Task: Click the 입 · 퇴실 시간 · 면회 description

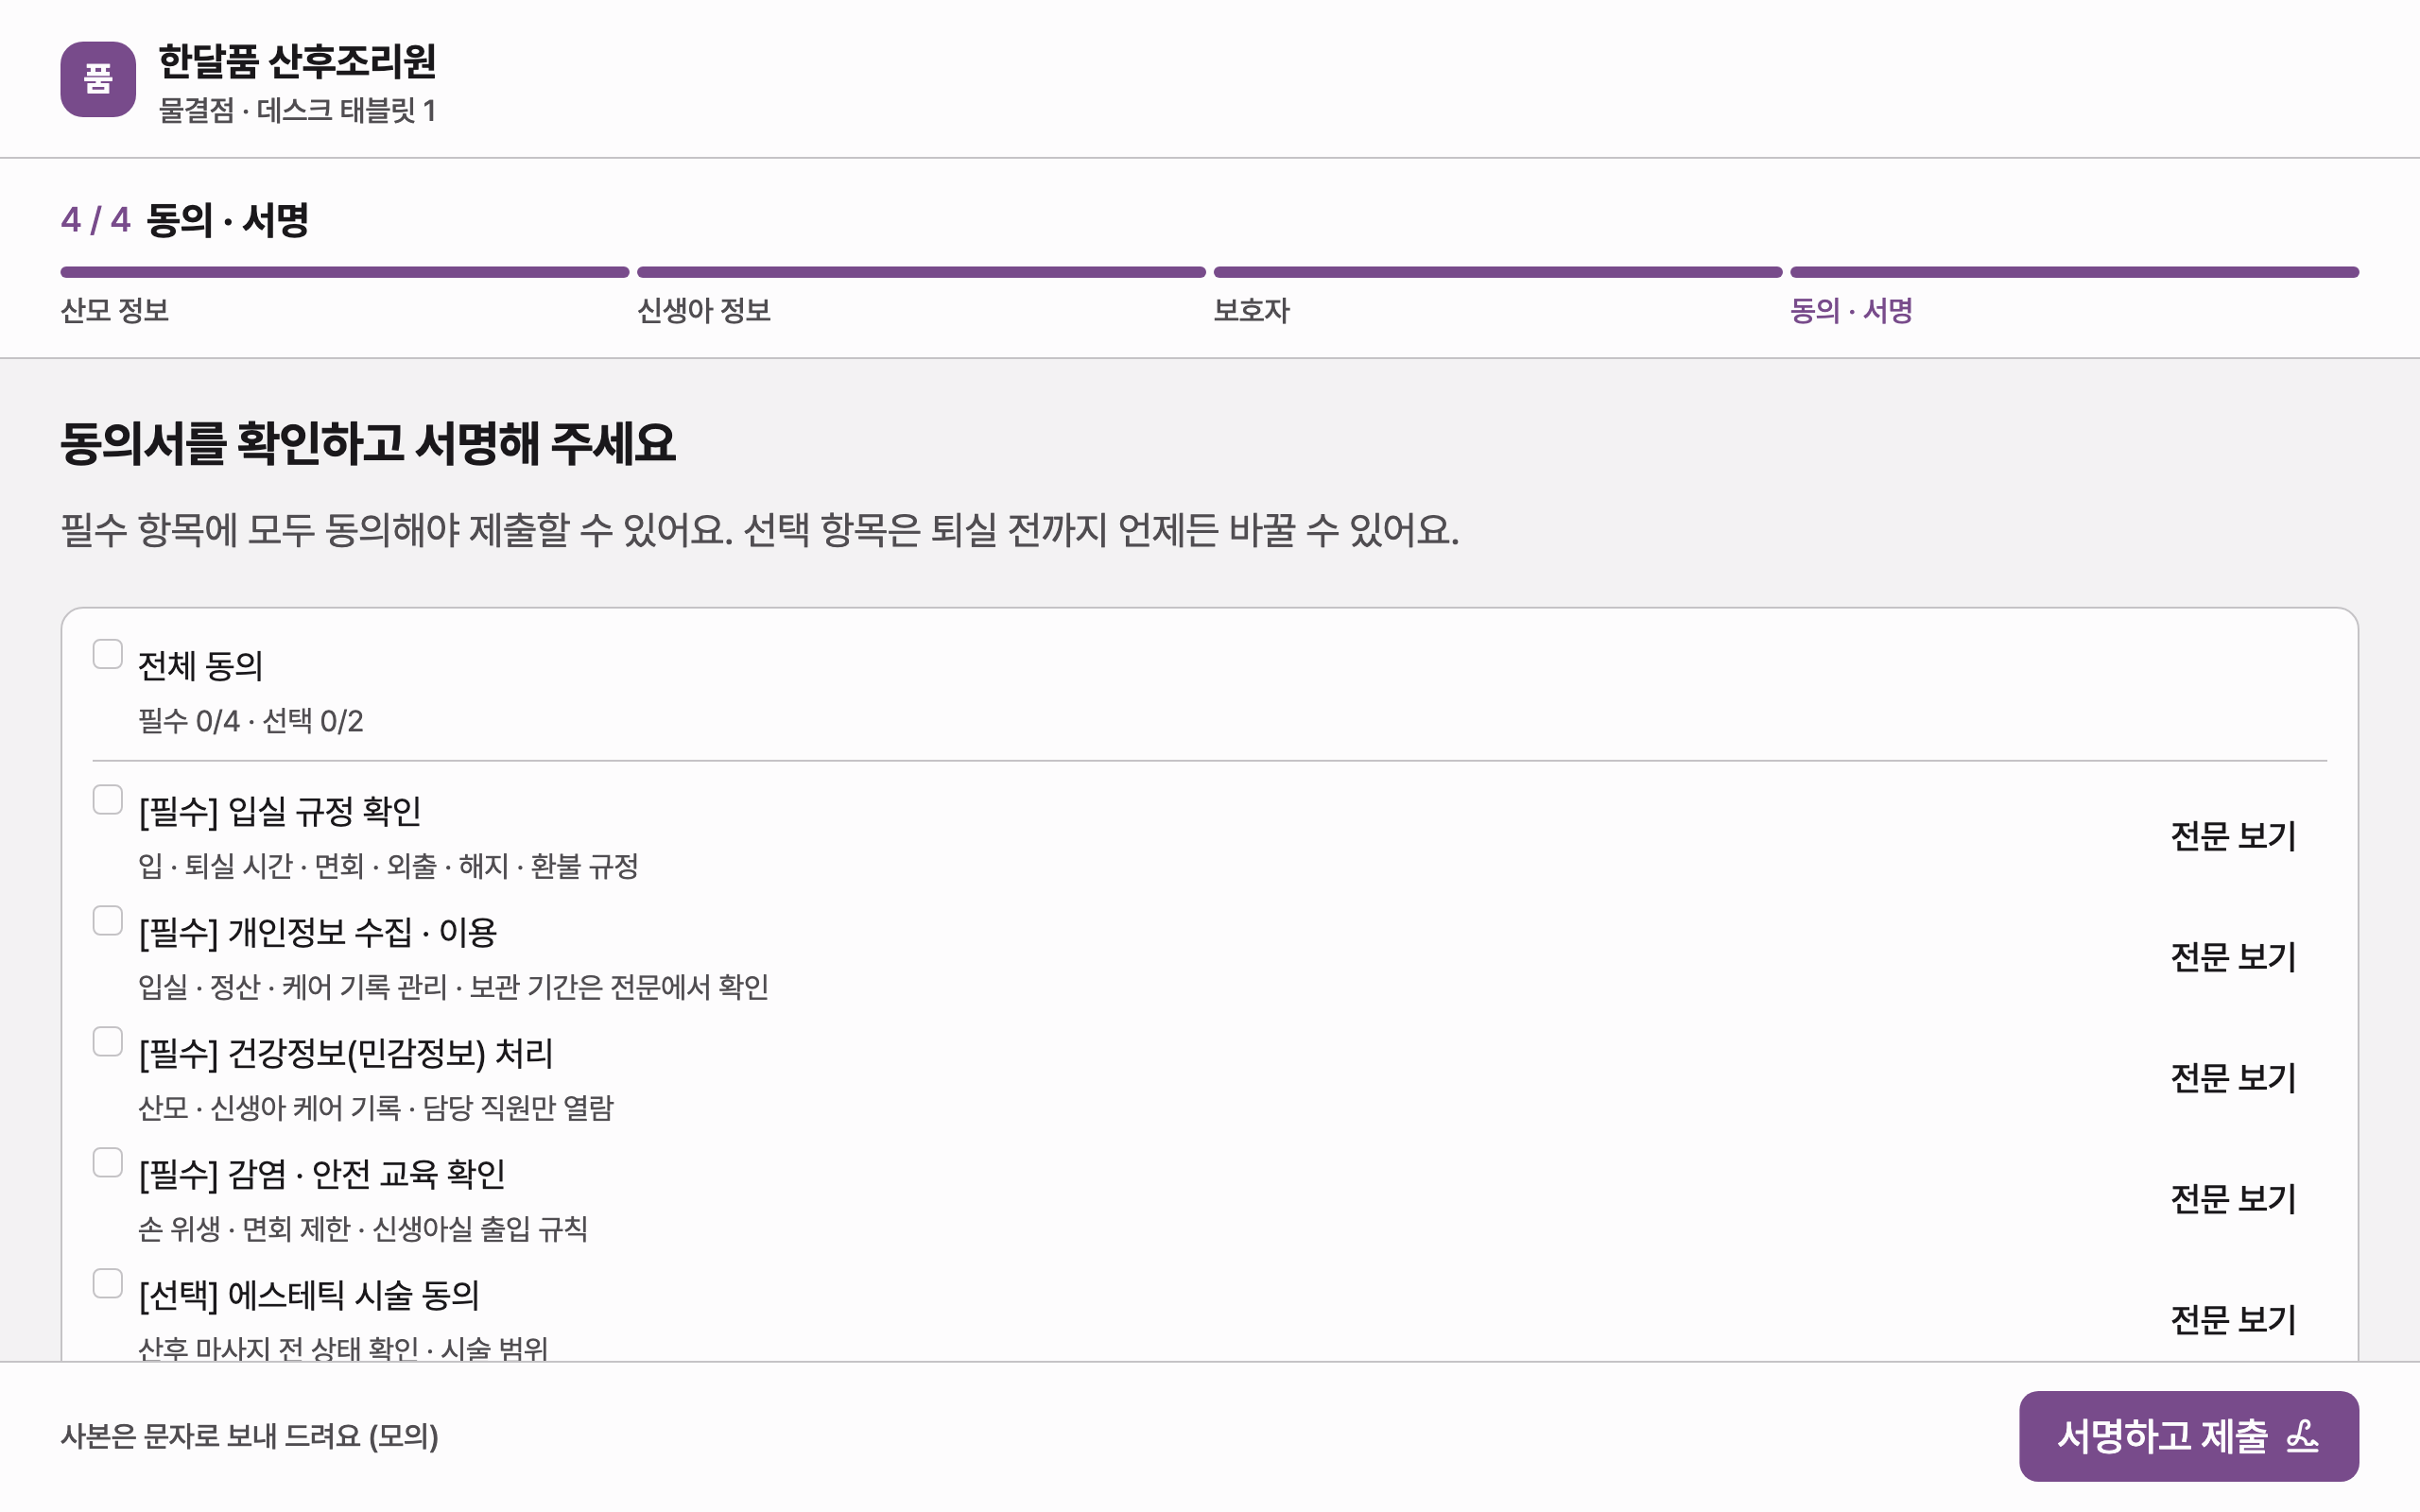Action: [x=388, y=866]
